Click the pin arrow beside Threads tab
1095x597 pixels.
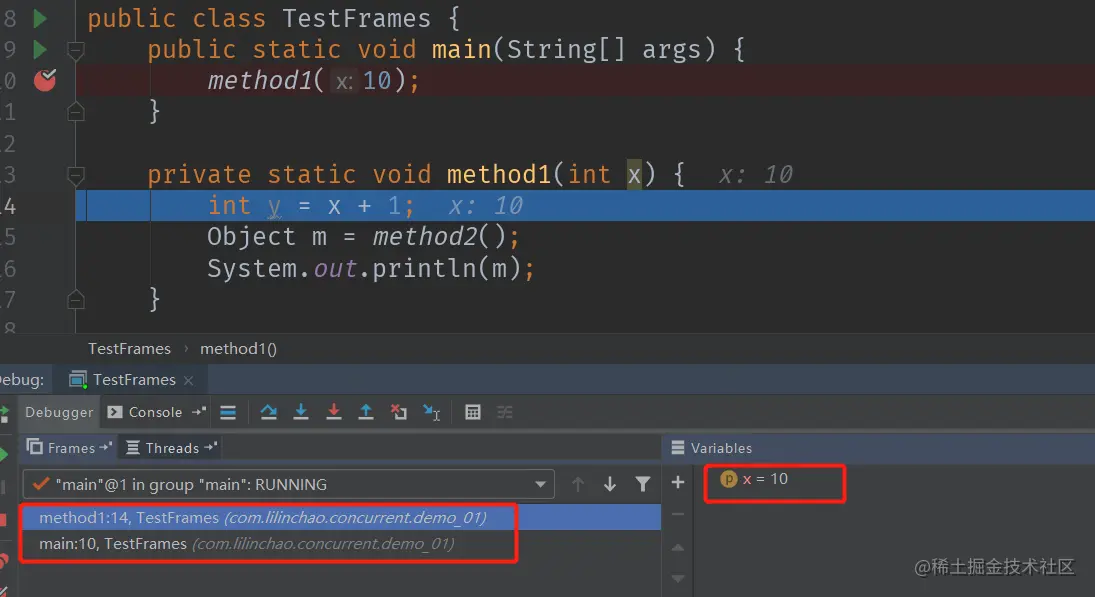click(x=211, y=447)
